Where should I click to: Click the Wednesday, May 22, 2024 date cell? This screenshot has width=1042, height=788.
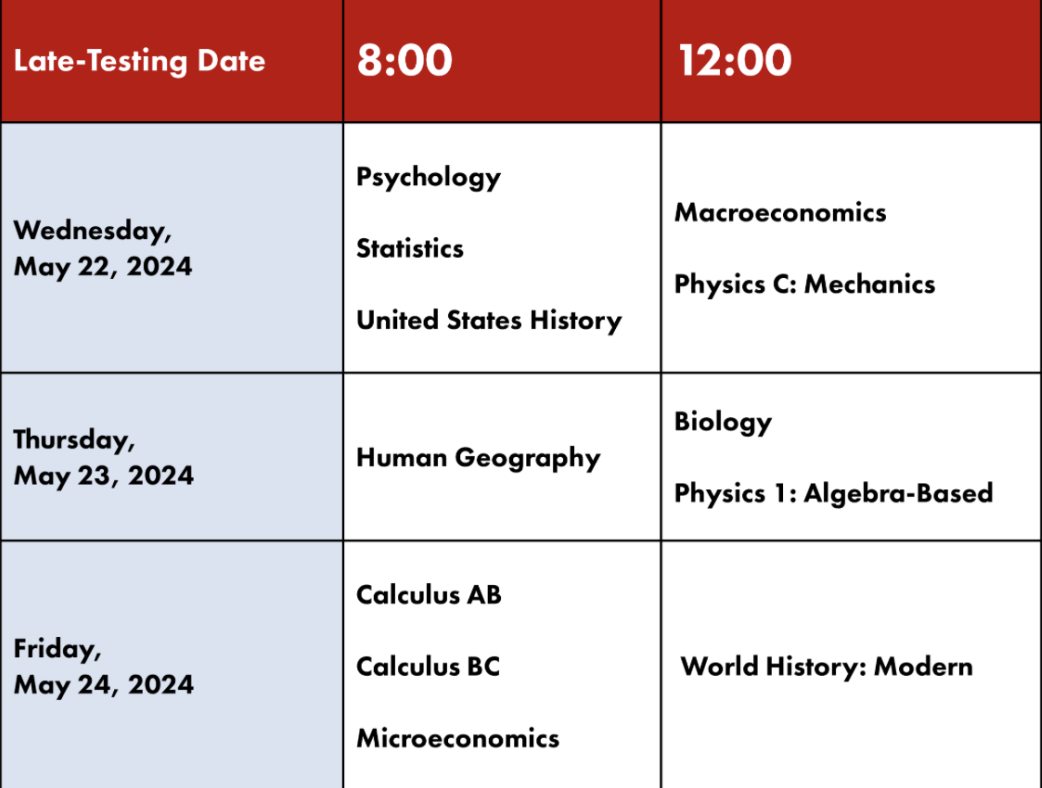coord(171,248)
